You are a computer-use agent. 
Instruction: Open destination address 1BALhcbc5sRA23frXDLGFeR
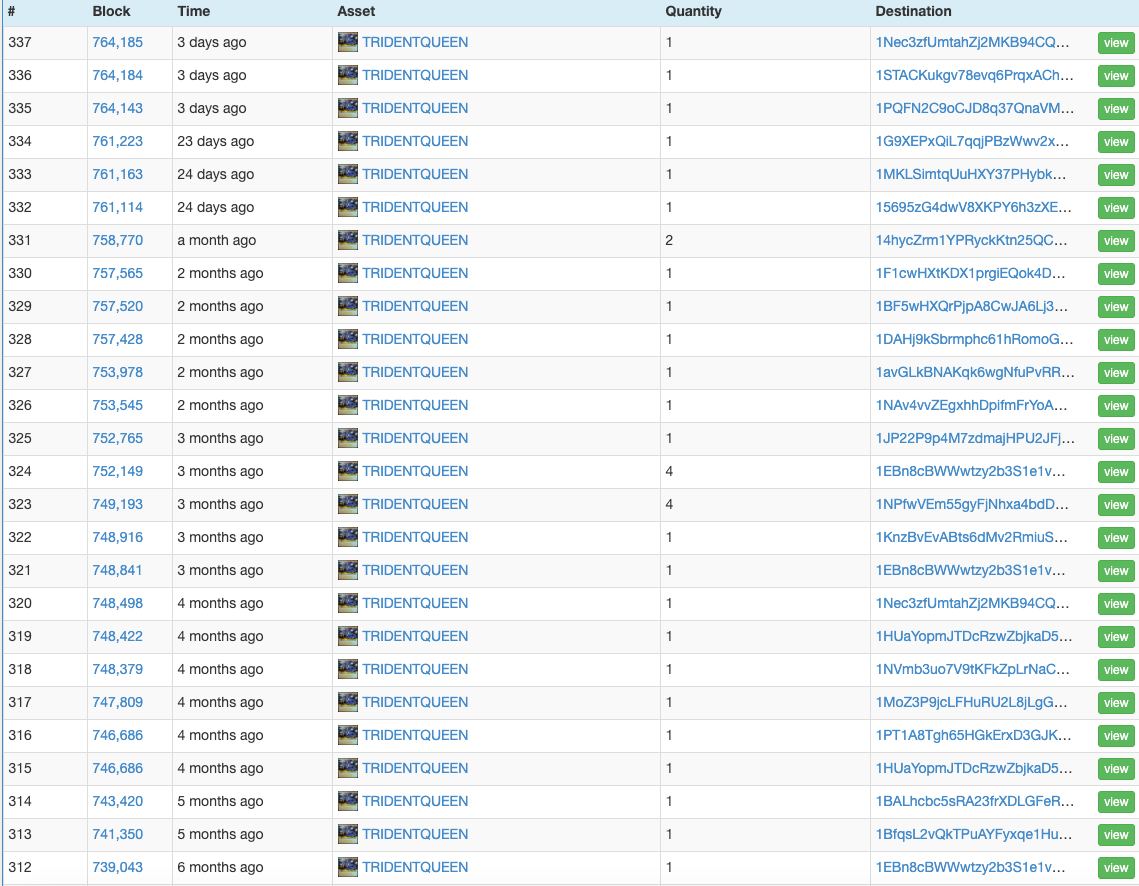coord(974,801)
